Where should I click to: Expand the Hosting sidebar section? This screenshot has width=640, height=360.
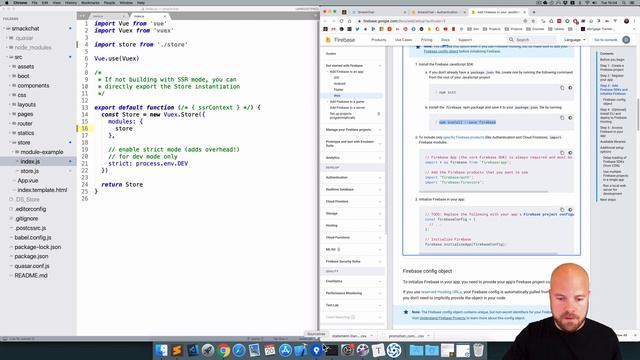coord(353,225)
